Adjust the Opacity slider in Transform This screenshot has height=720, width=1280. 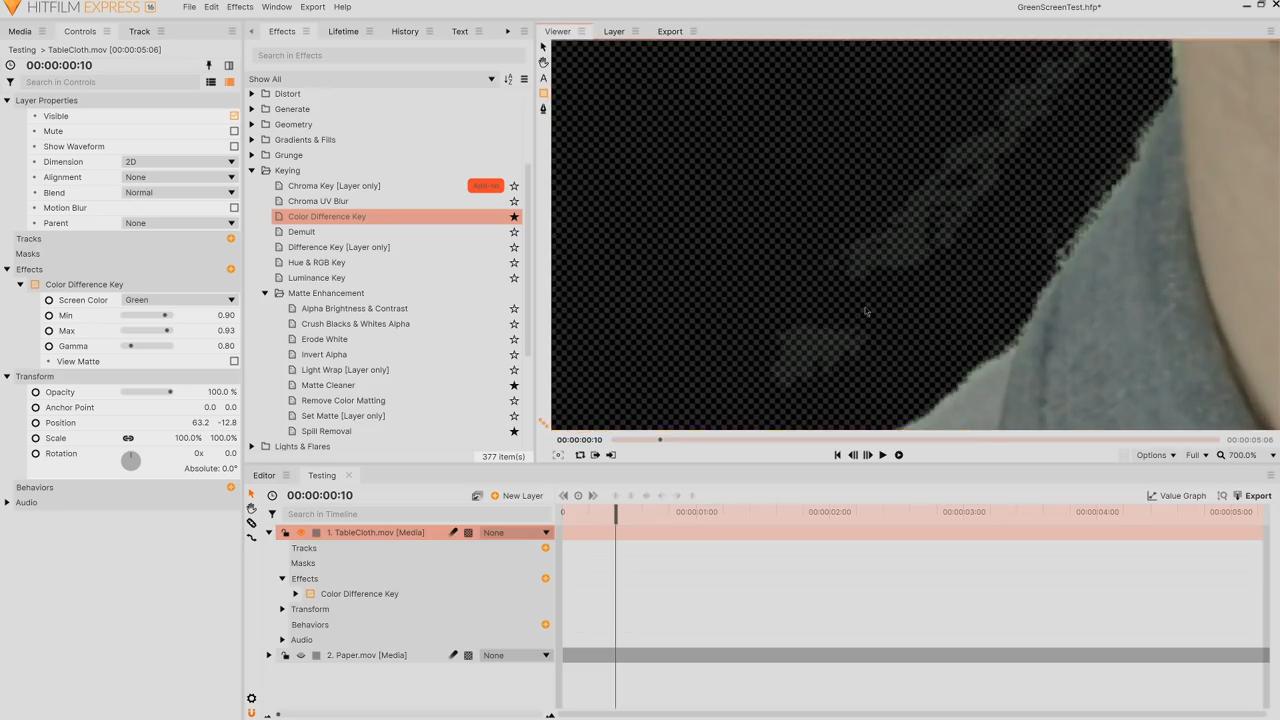coord(146,392)
